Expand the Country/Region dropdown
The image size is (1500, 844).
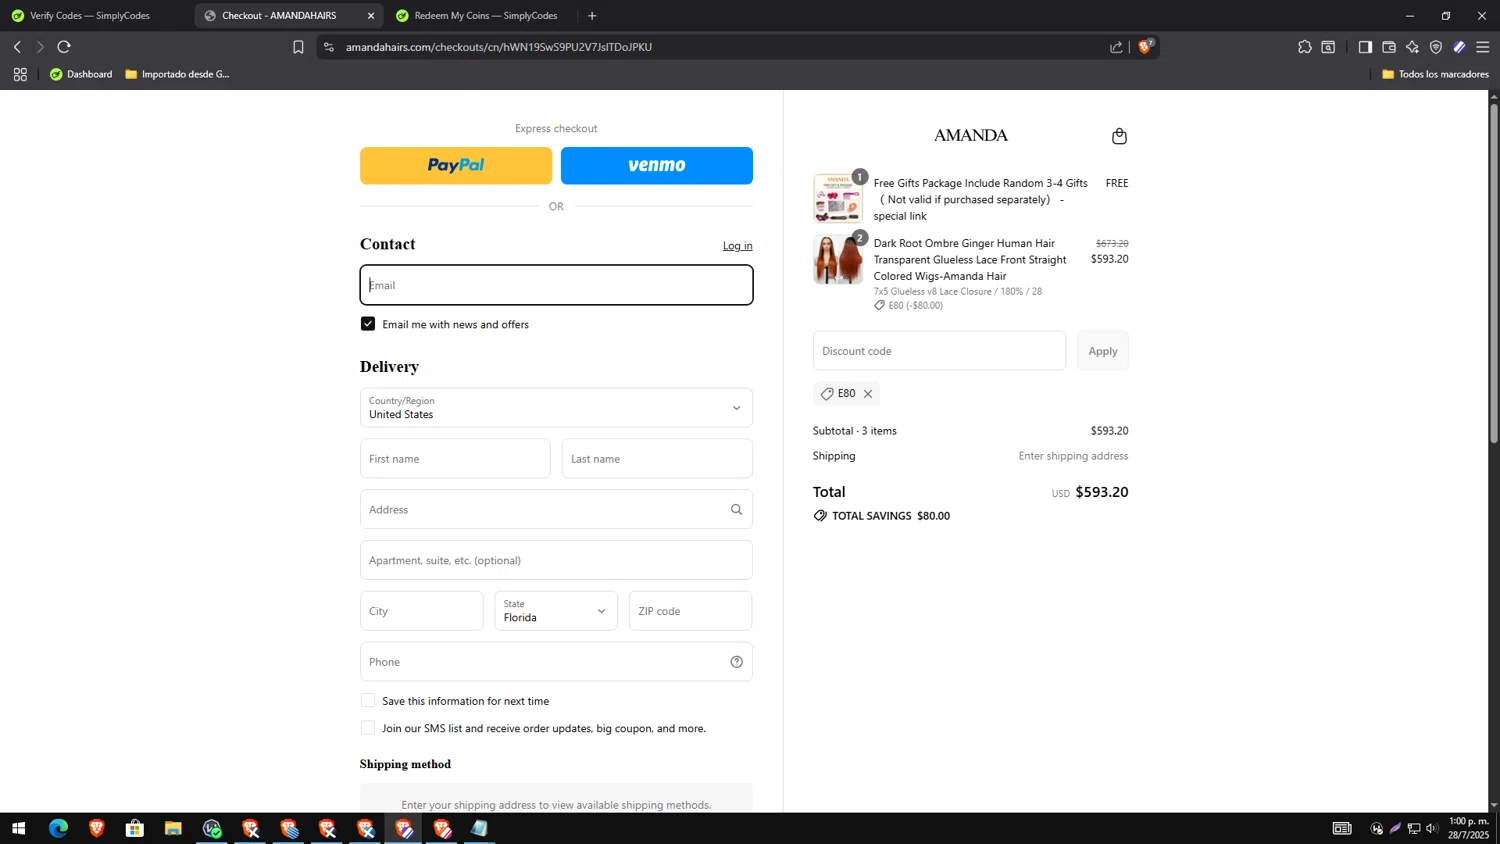coord(556,408)
